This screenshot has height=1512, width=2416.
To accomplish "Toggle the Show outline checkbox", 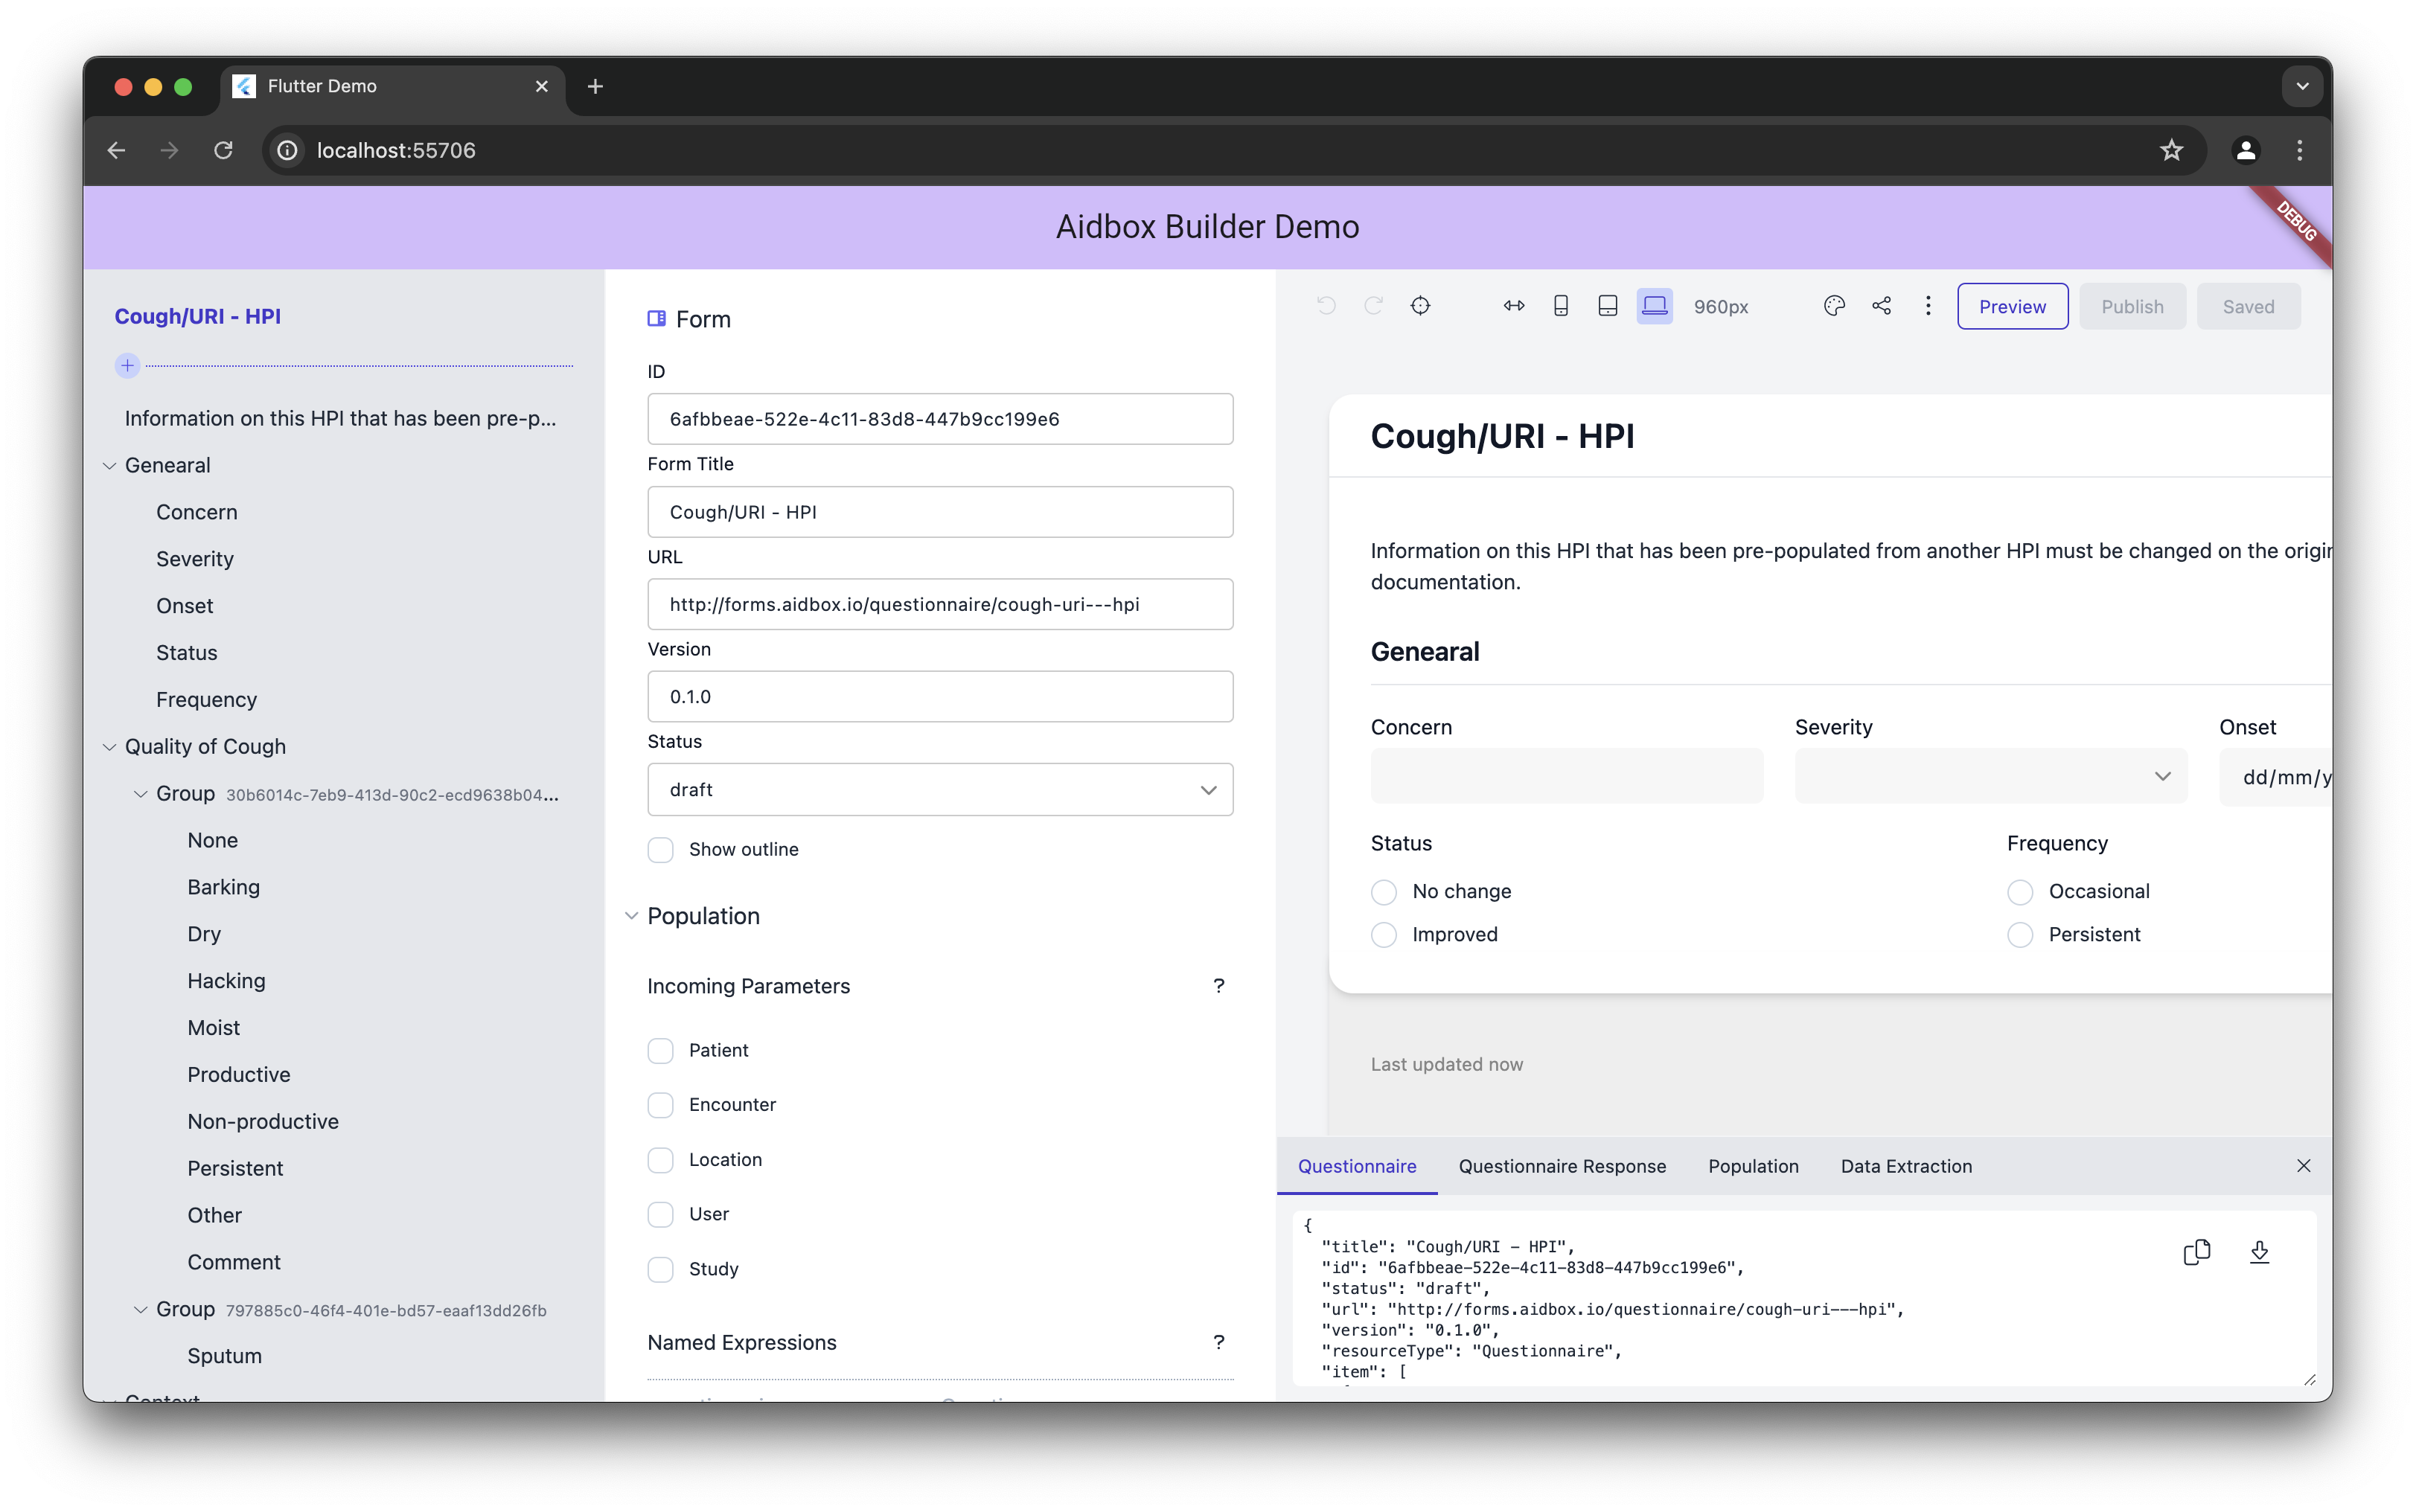I will coord(660,850).
